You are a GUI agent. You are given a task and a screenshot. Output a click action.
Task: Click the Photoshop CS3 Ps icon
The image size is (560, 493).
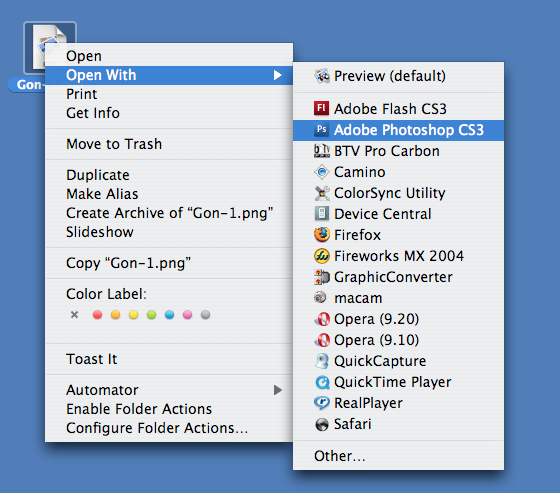pos(321,129)
